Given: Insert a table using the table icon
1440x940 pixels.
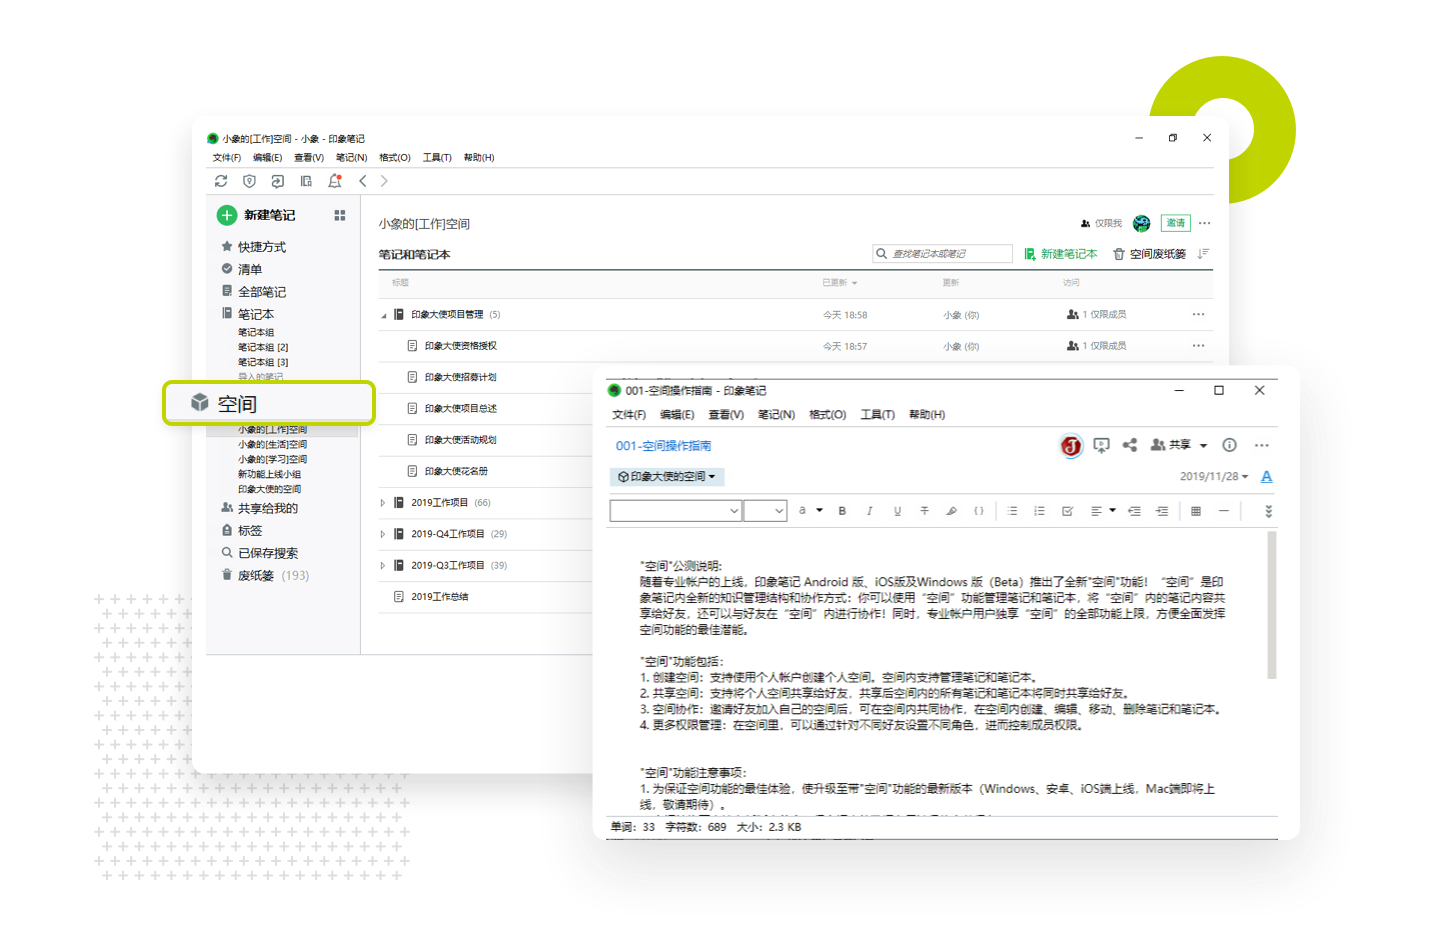Looking at the screenshot, I should (1196, 511).
